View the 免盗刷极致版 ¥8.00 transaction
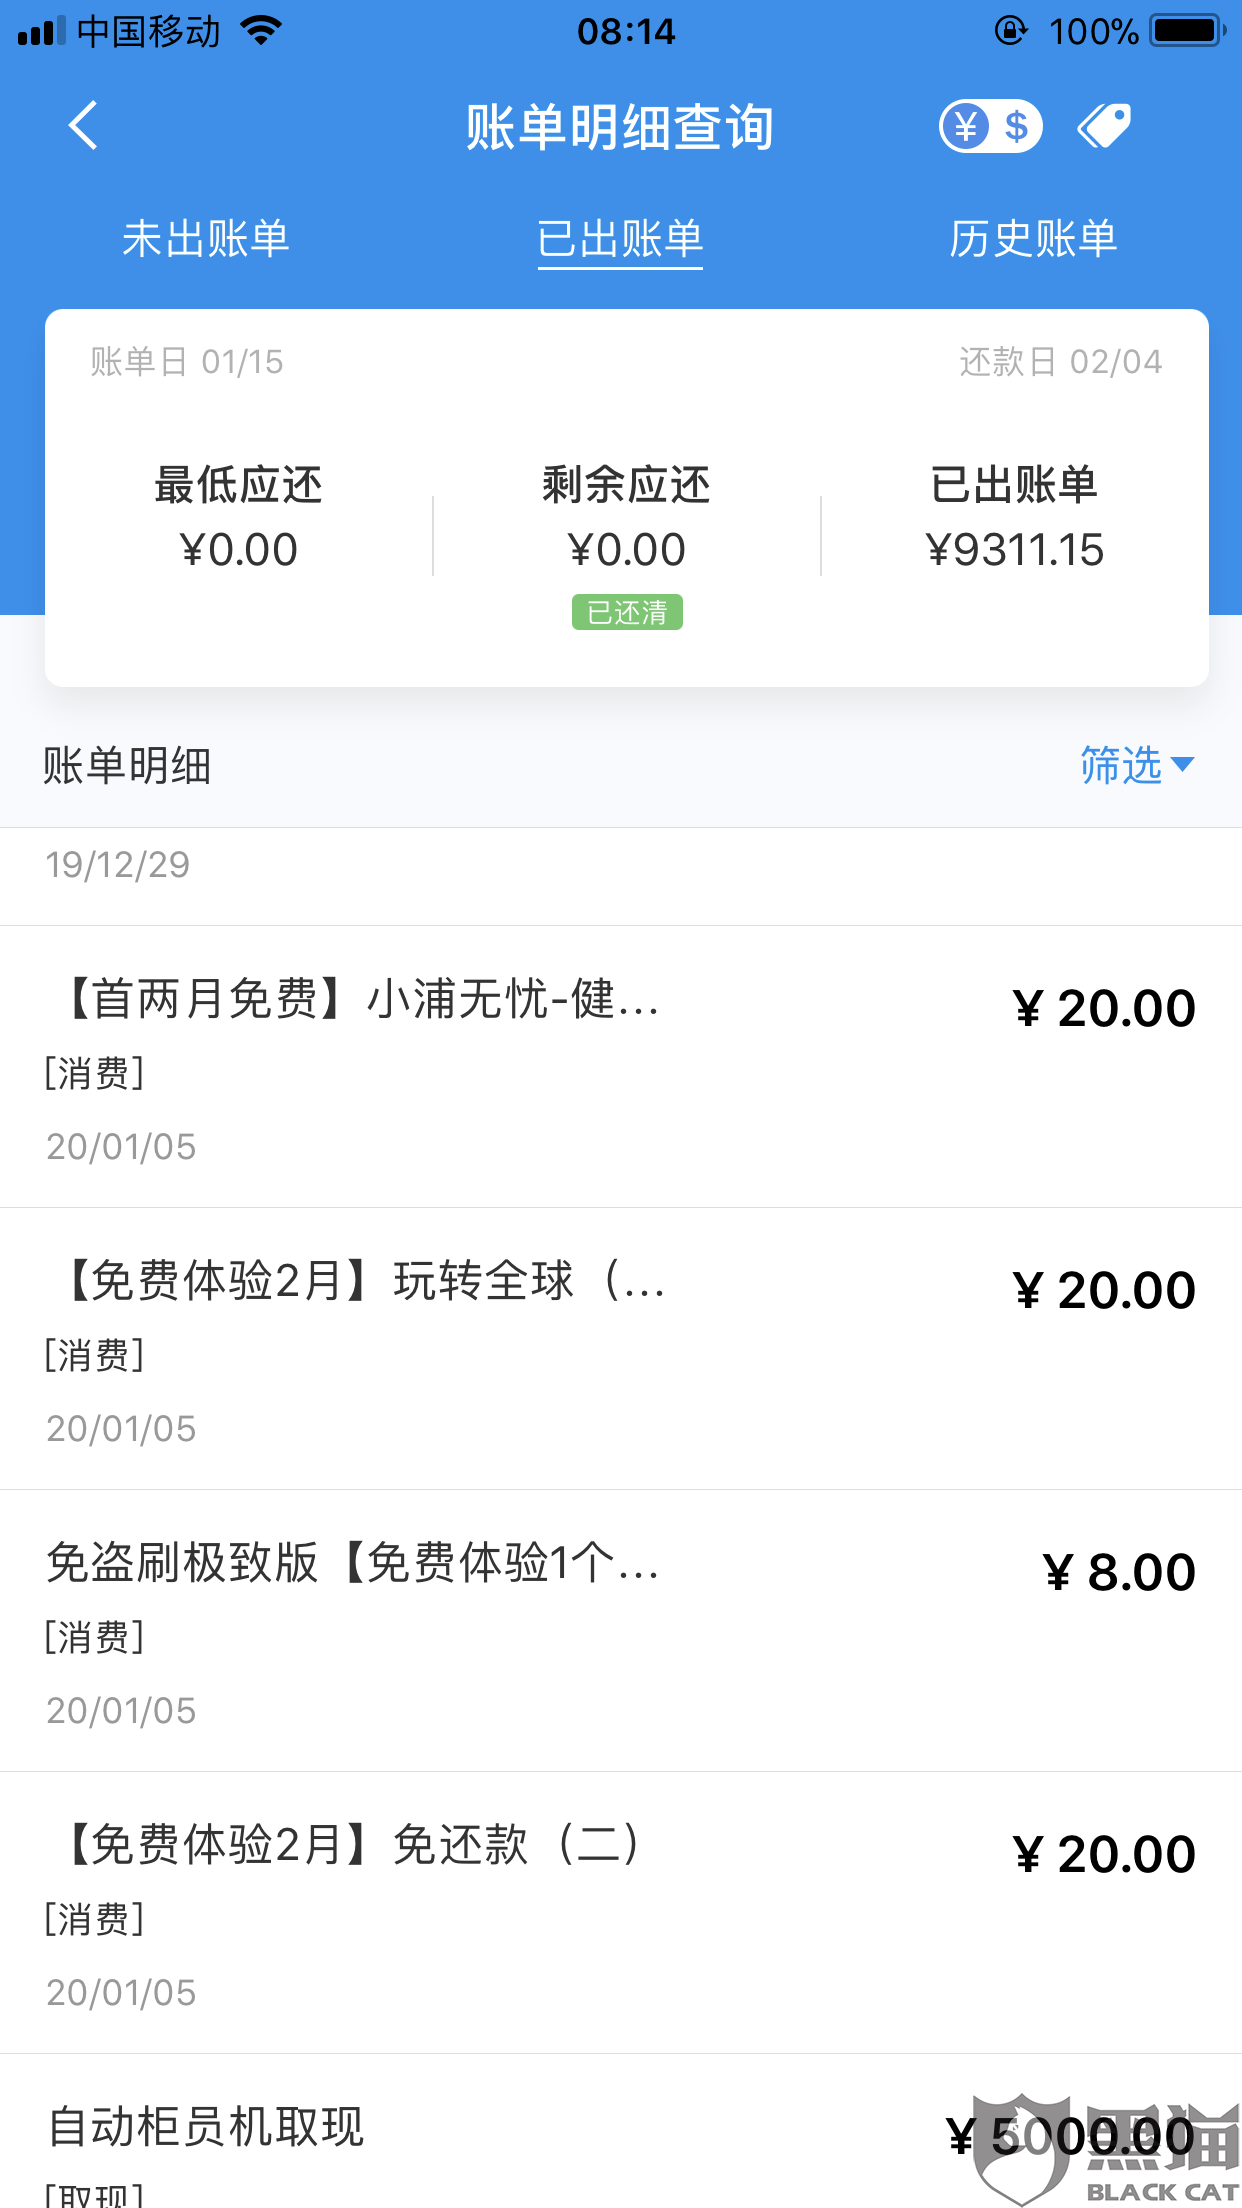This screenshot has width=1242, height=2208. click(x=621, y=1631)
